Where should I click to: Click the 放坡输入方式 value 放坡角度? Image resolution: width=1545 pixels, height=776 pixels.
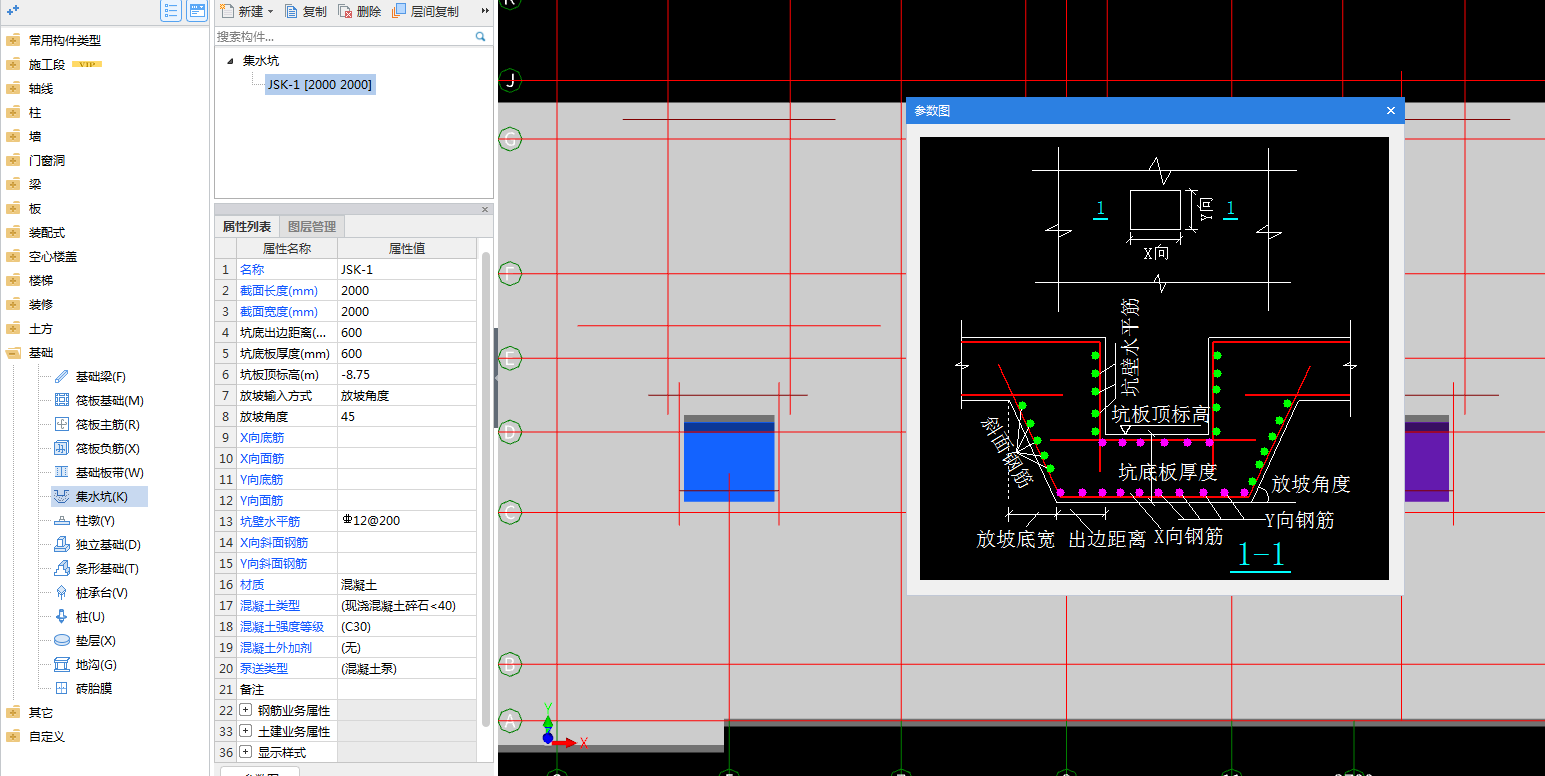407,395
